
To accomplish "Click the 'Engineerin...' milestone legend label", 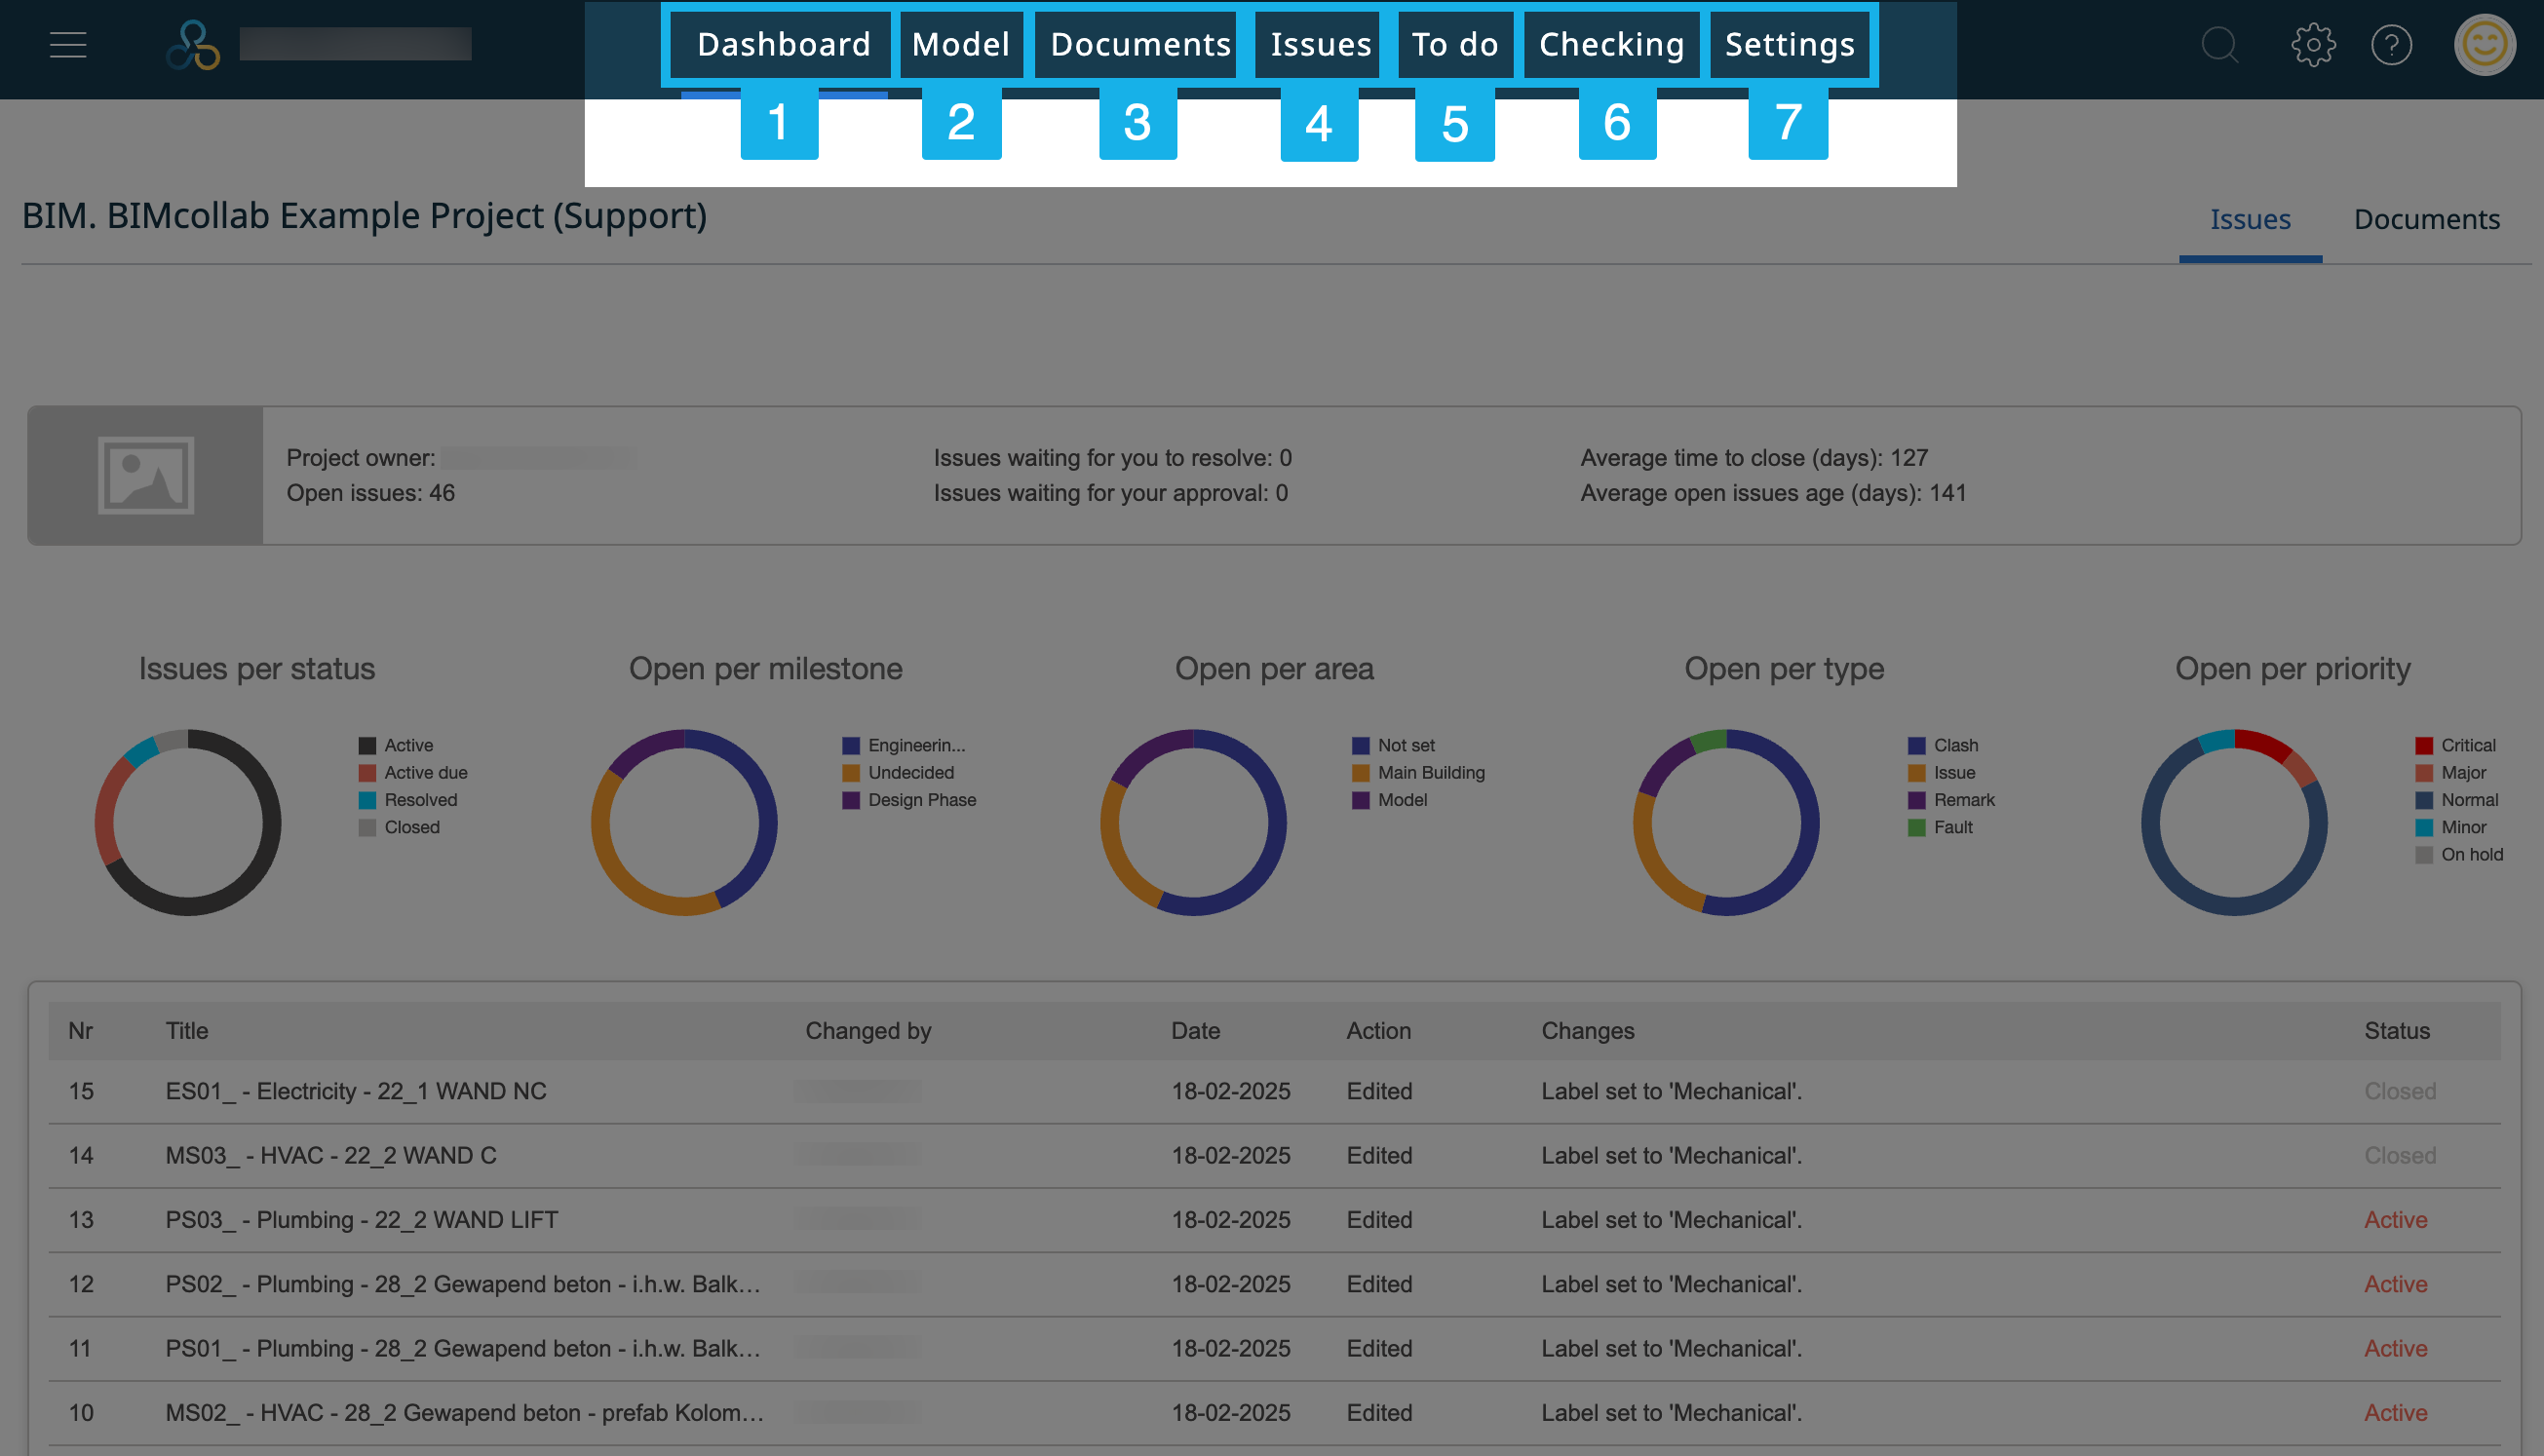I will (916, 745).
